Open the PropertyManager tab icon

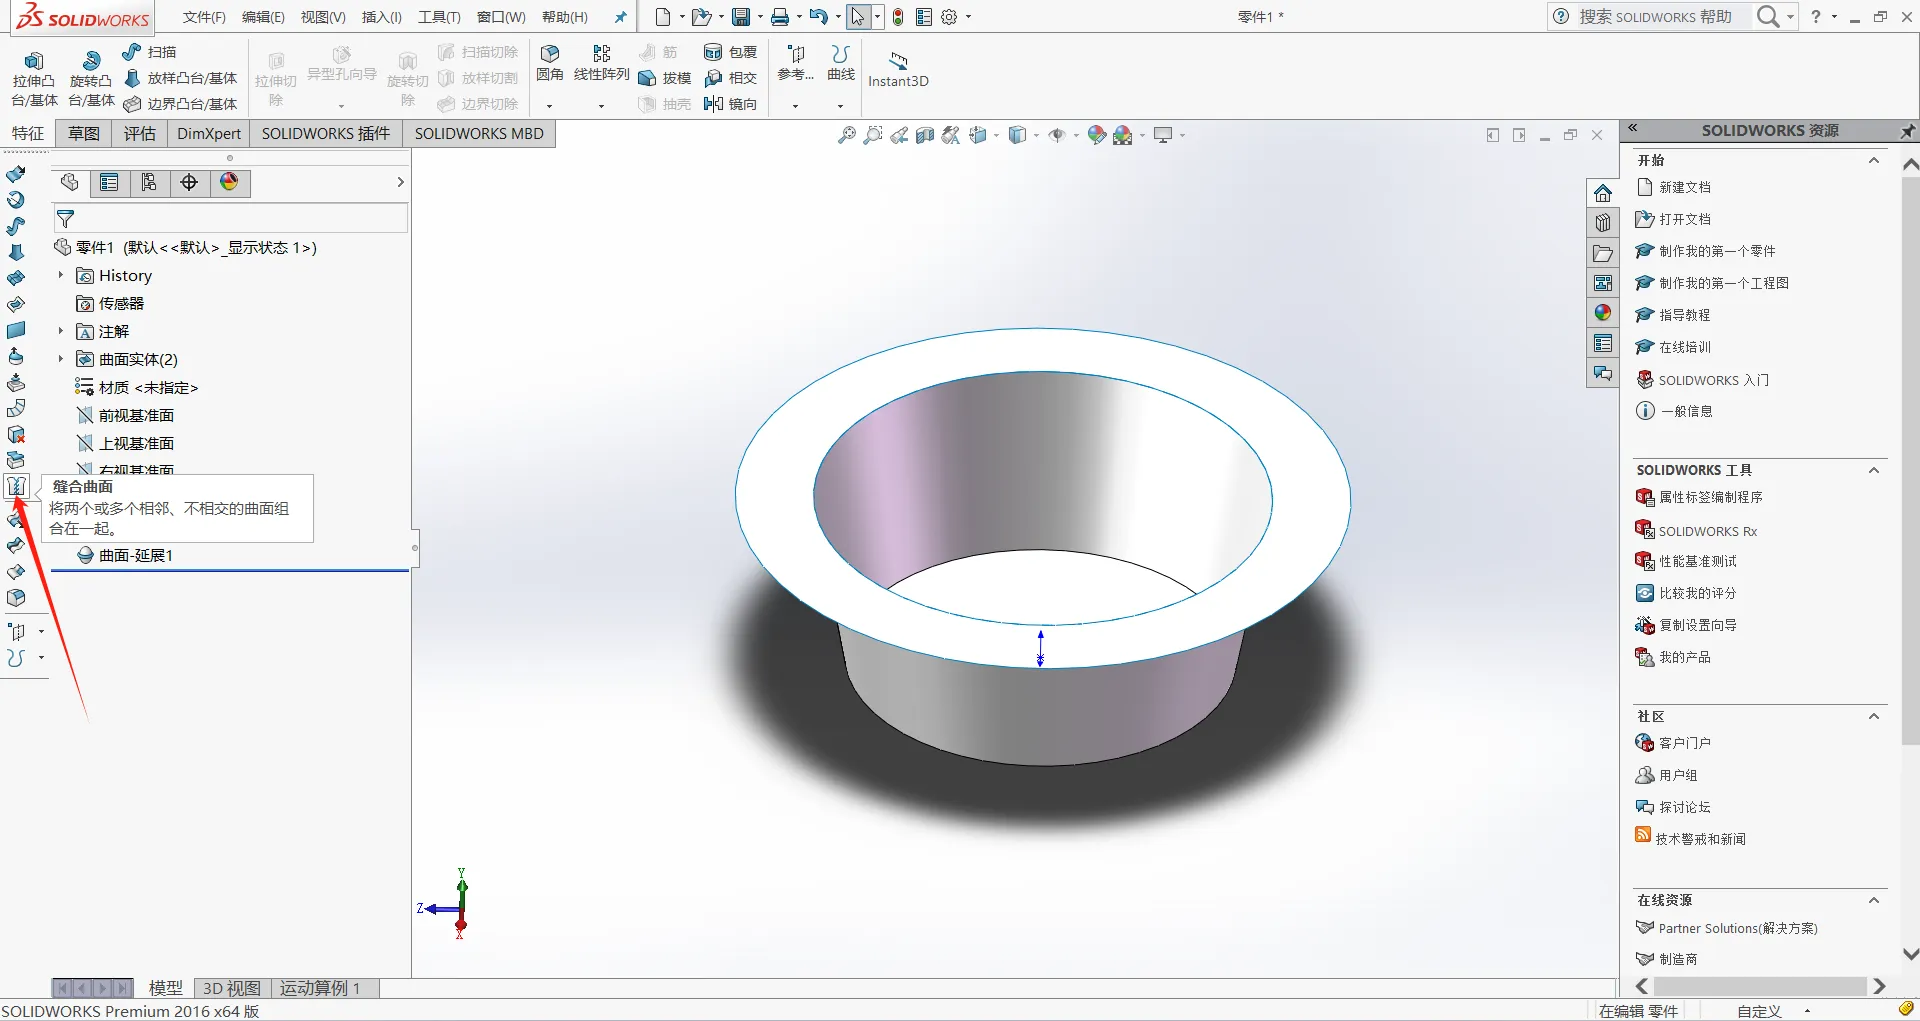click(109, 182)
